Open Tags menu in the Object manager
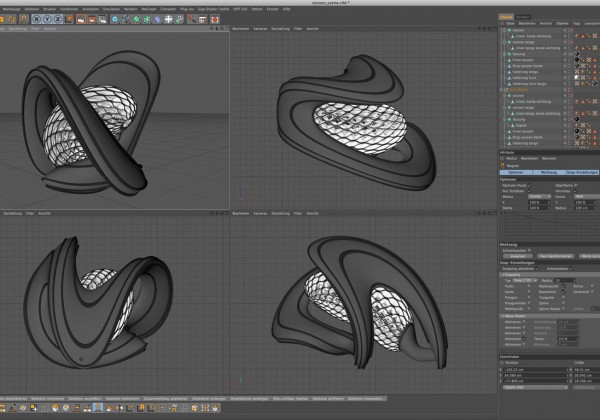This screenshot has height=420, width=600. click(576, 23)
